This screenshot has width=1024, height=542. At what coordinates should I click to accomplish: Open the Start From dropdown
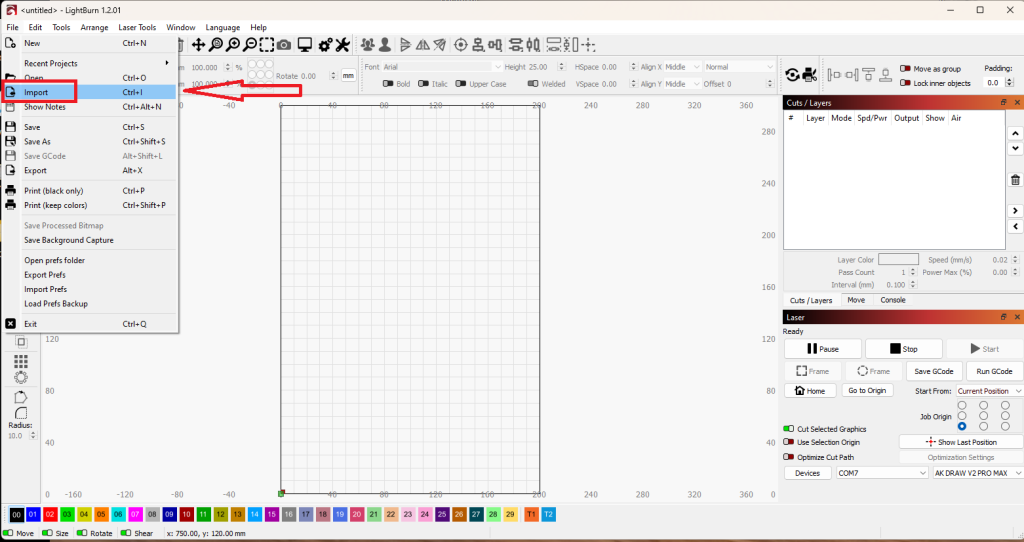click(989, 391)
